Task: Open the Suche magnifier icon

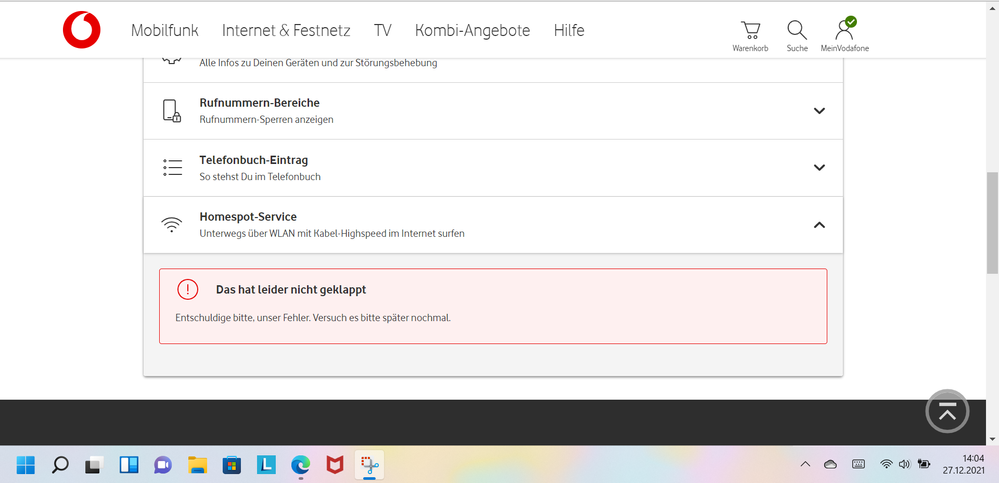Action: click(x=797, y=30)
